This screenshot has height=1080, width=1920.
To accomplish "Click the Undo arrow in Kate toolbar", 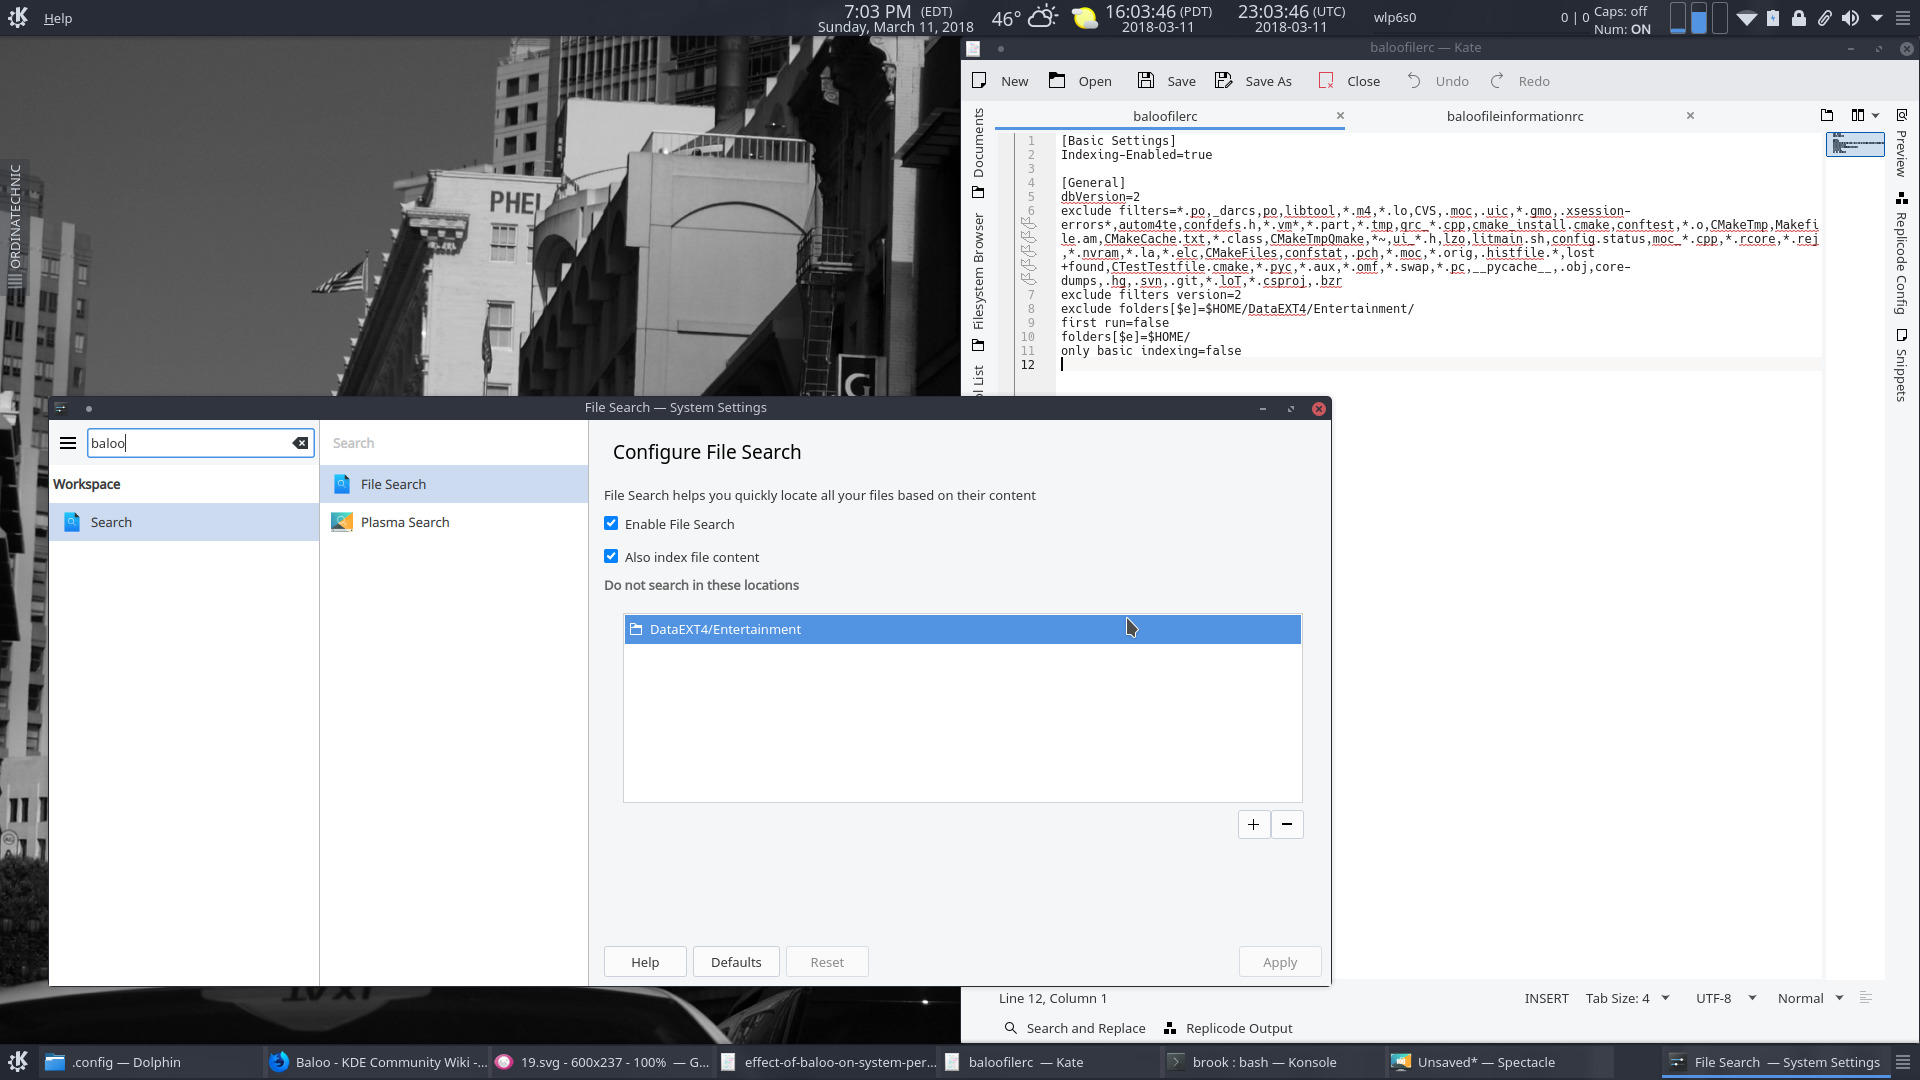I will [1414, 81].
